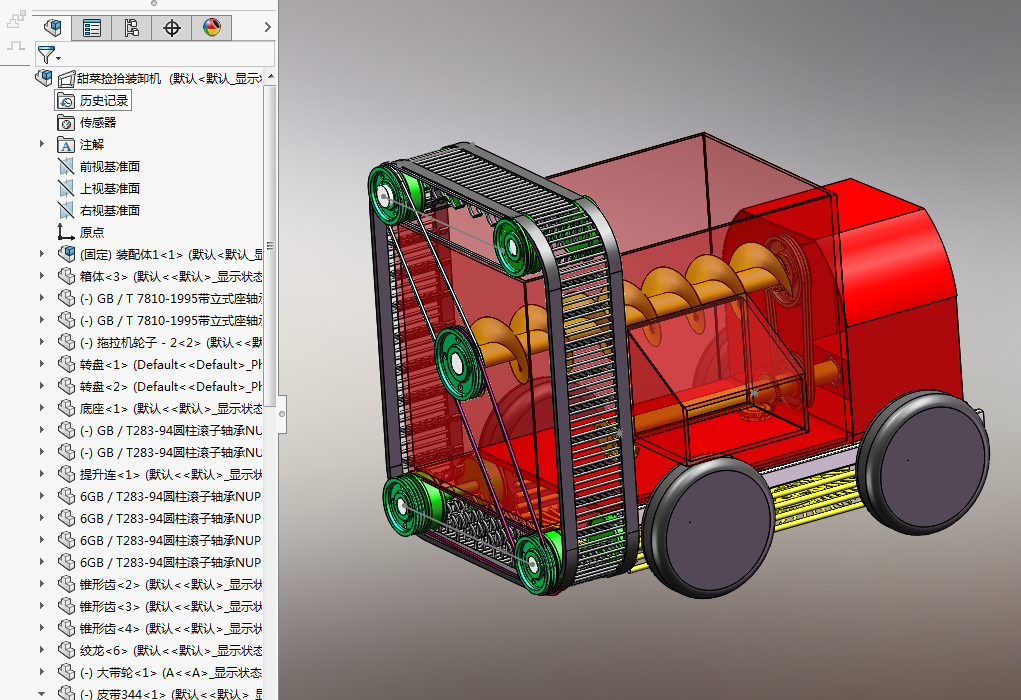Screen dimensions: 1021x700
Task: Click the 锥形齿<2> part icon
Action: pyautogui.click(x=66, y=584)
